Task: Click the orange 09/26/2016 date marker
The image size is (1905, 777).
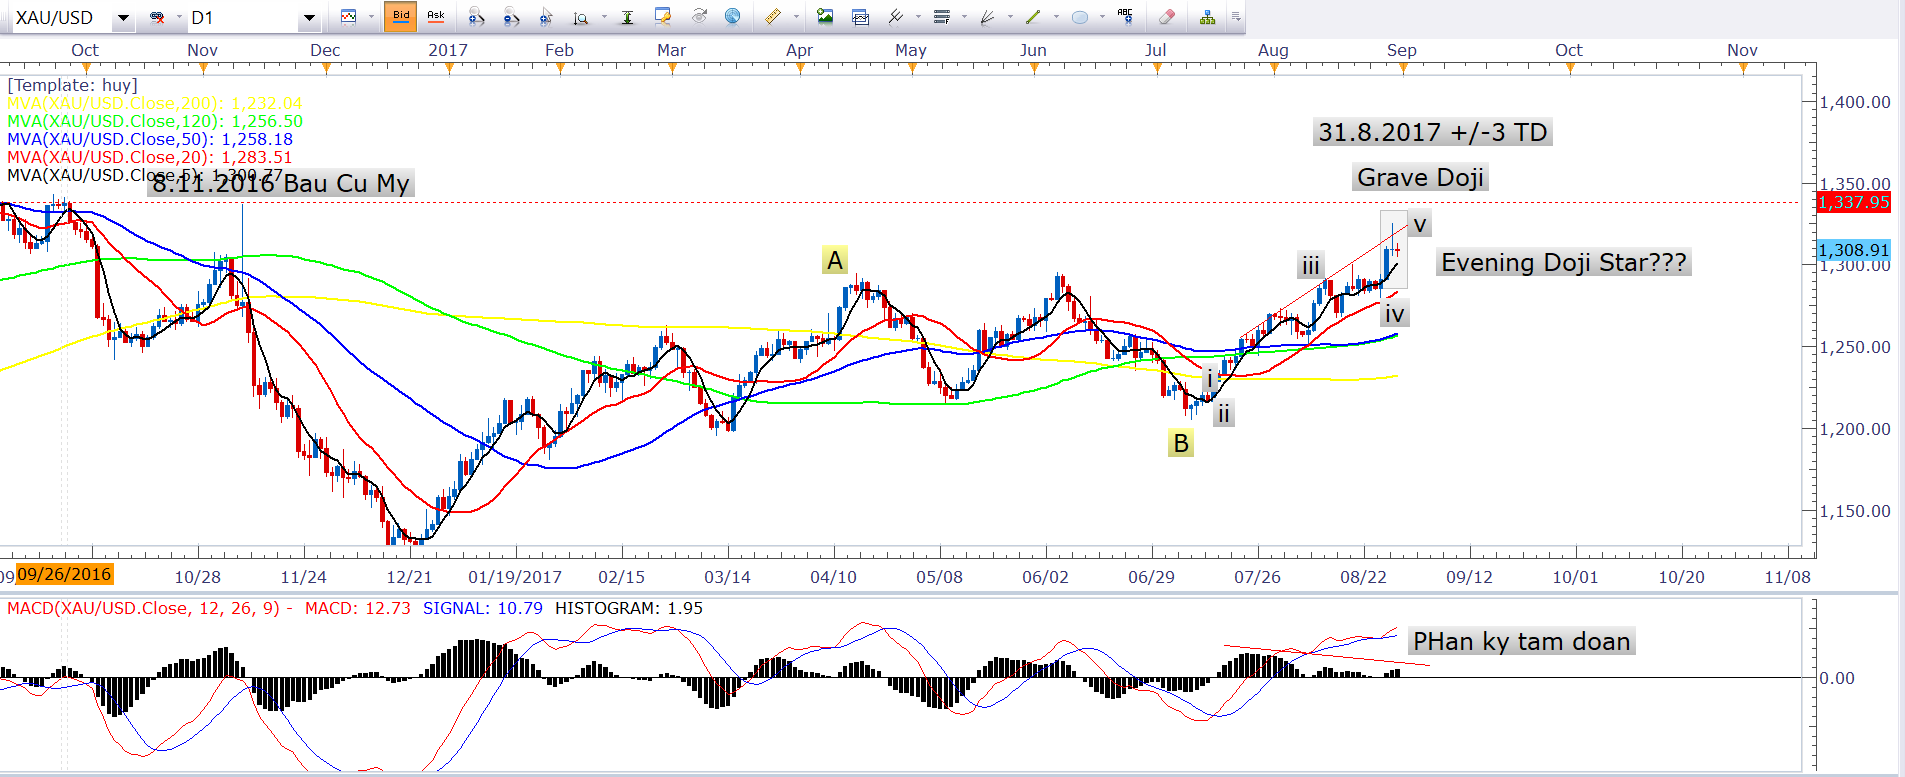Action: [64, 574]
